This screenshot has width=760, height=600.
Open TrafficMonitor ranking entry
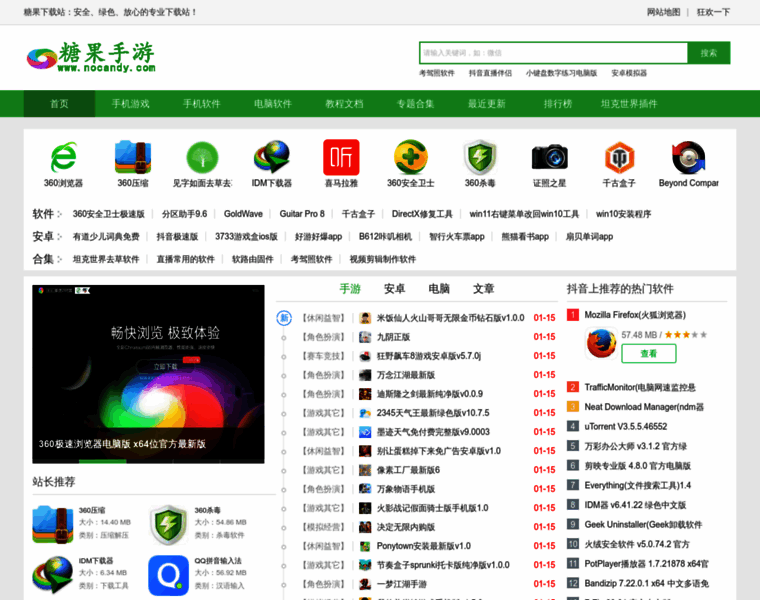tap(640, 387)
